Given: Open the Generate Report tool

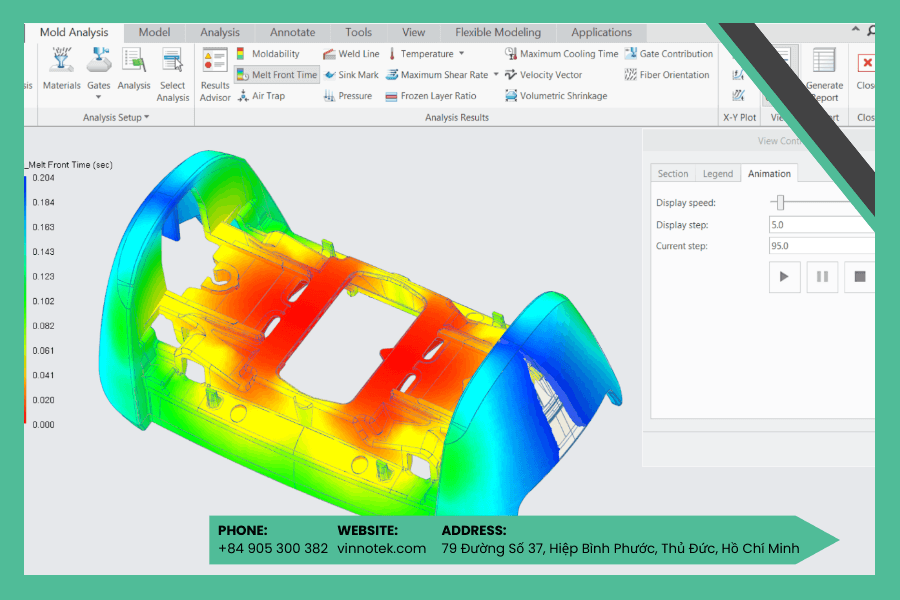Looking at the screenshot, I should pos(825,75).
